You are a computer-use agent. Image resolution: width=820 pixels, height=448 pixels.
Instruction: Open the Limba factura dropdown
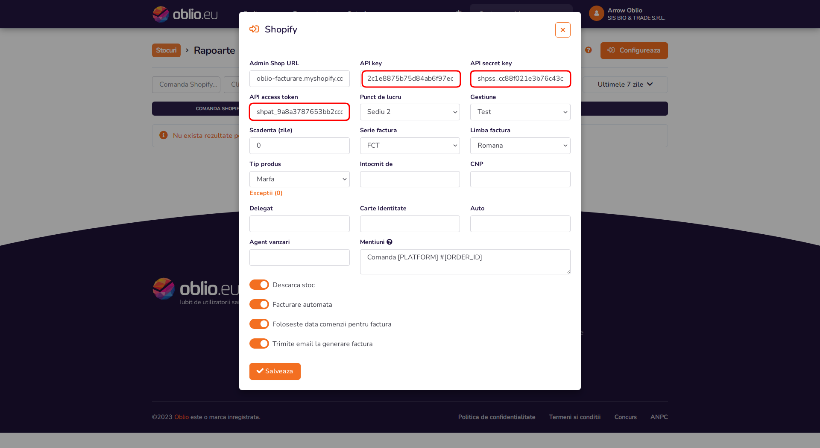(520, 145)
